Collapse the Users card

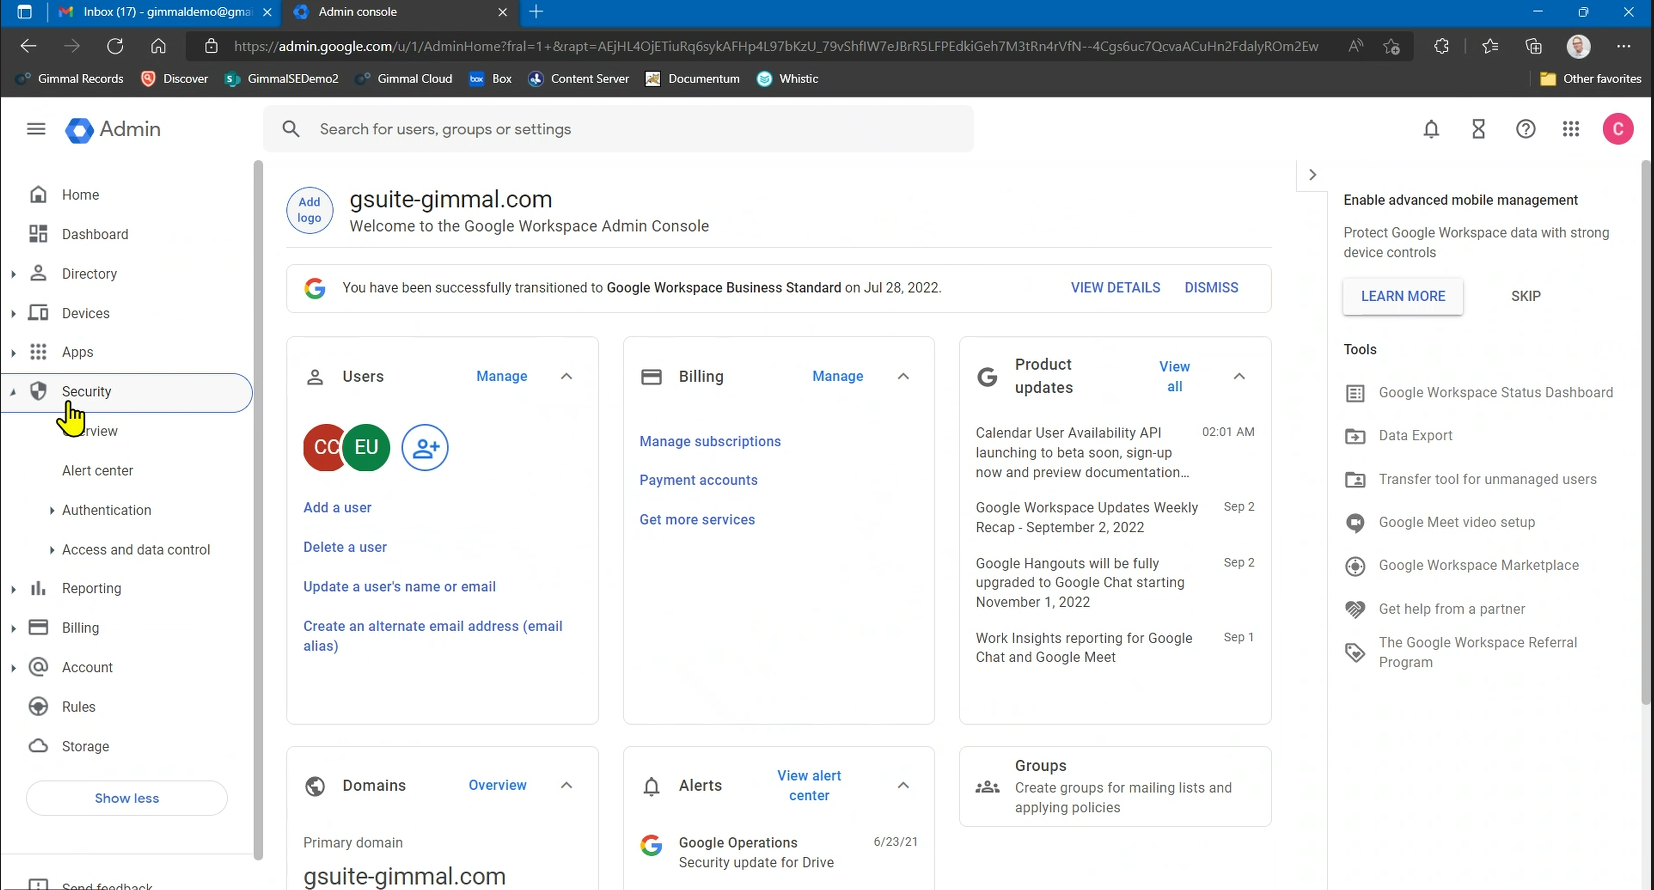[x=567, y=377]
